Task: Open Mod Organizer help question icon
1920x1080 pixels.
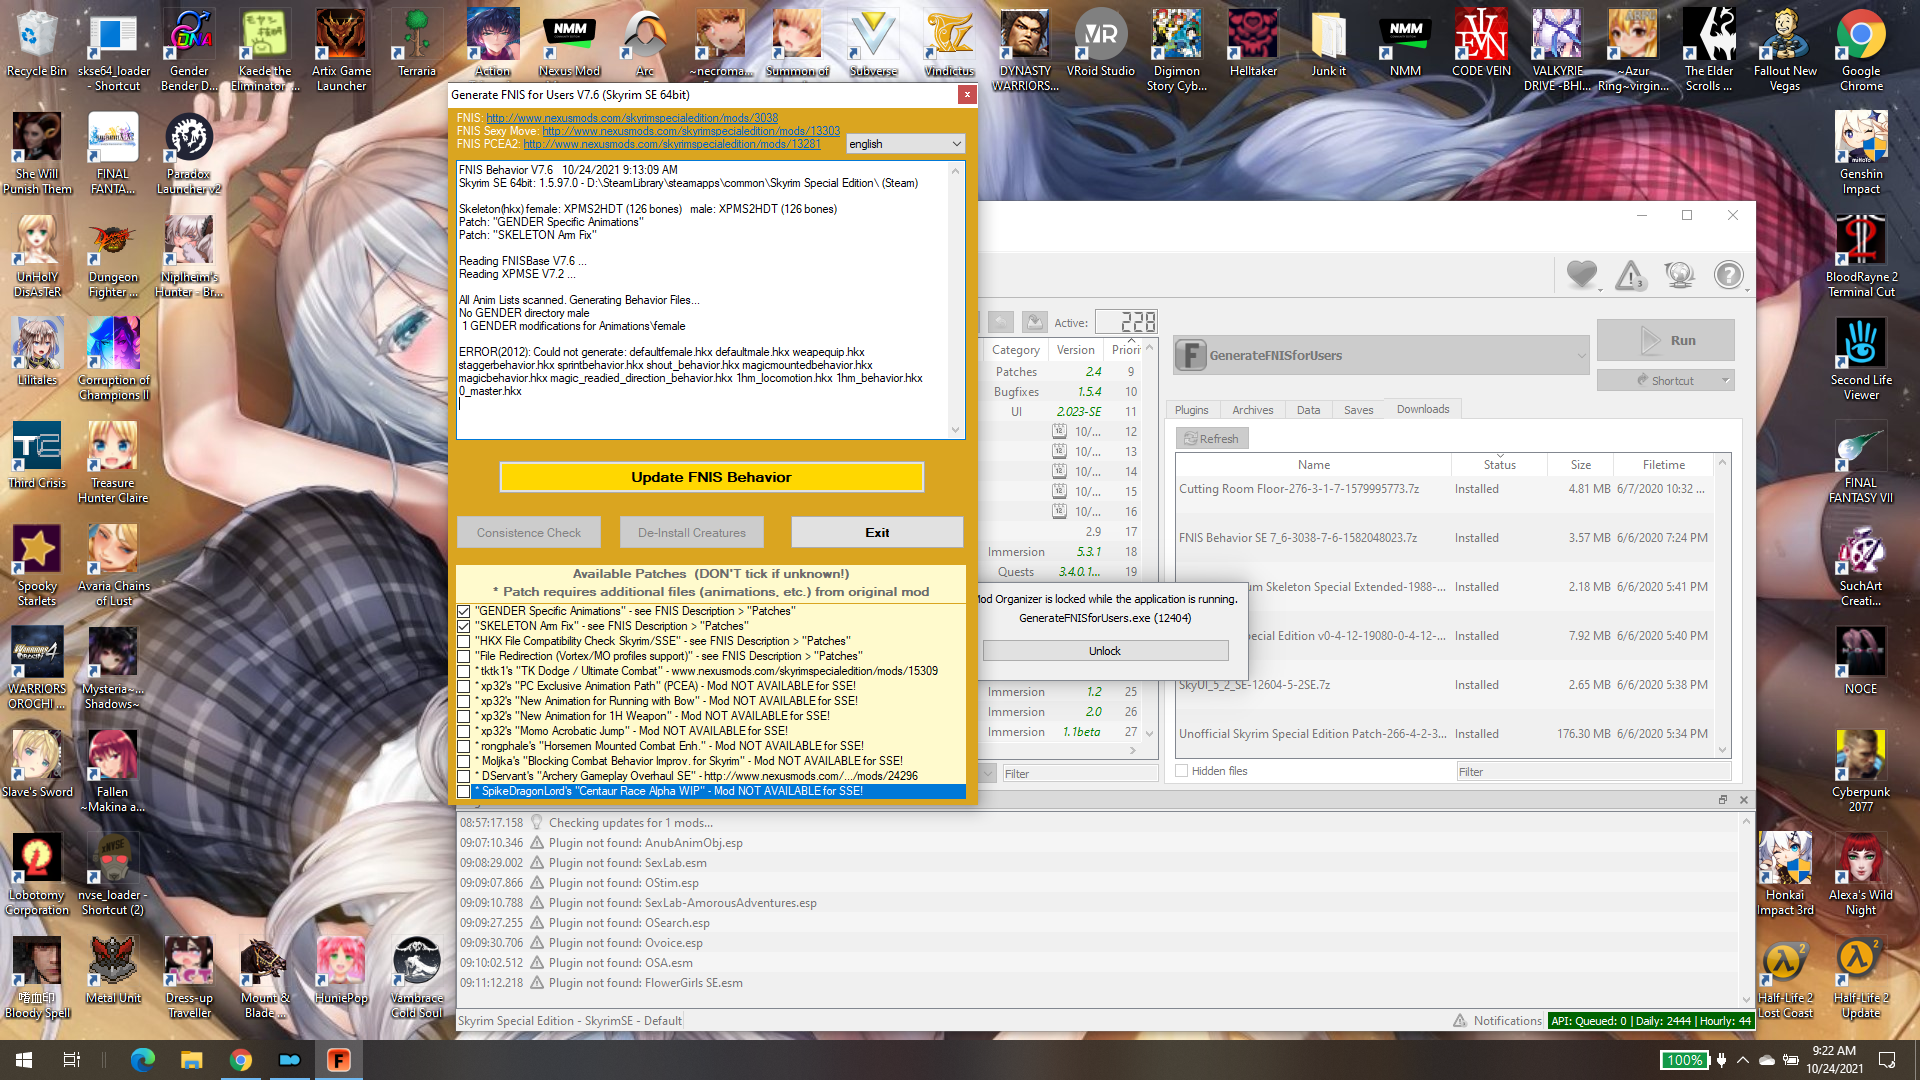Action: [1728, 274]
